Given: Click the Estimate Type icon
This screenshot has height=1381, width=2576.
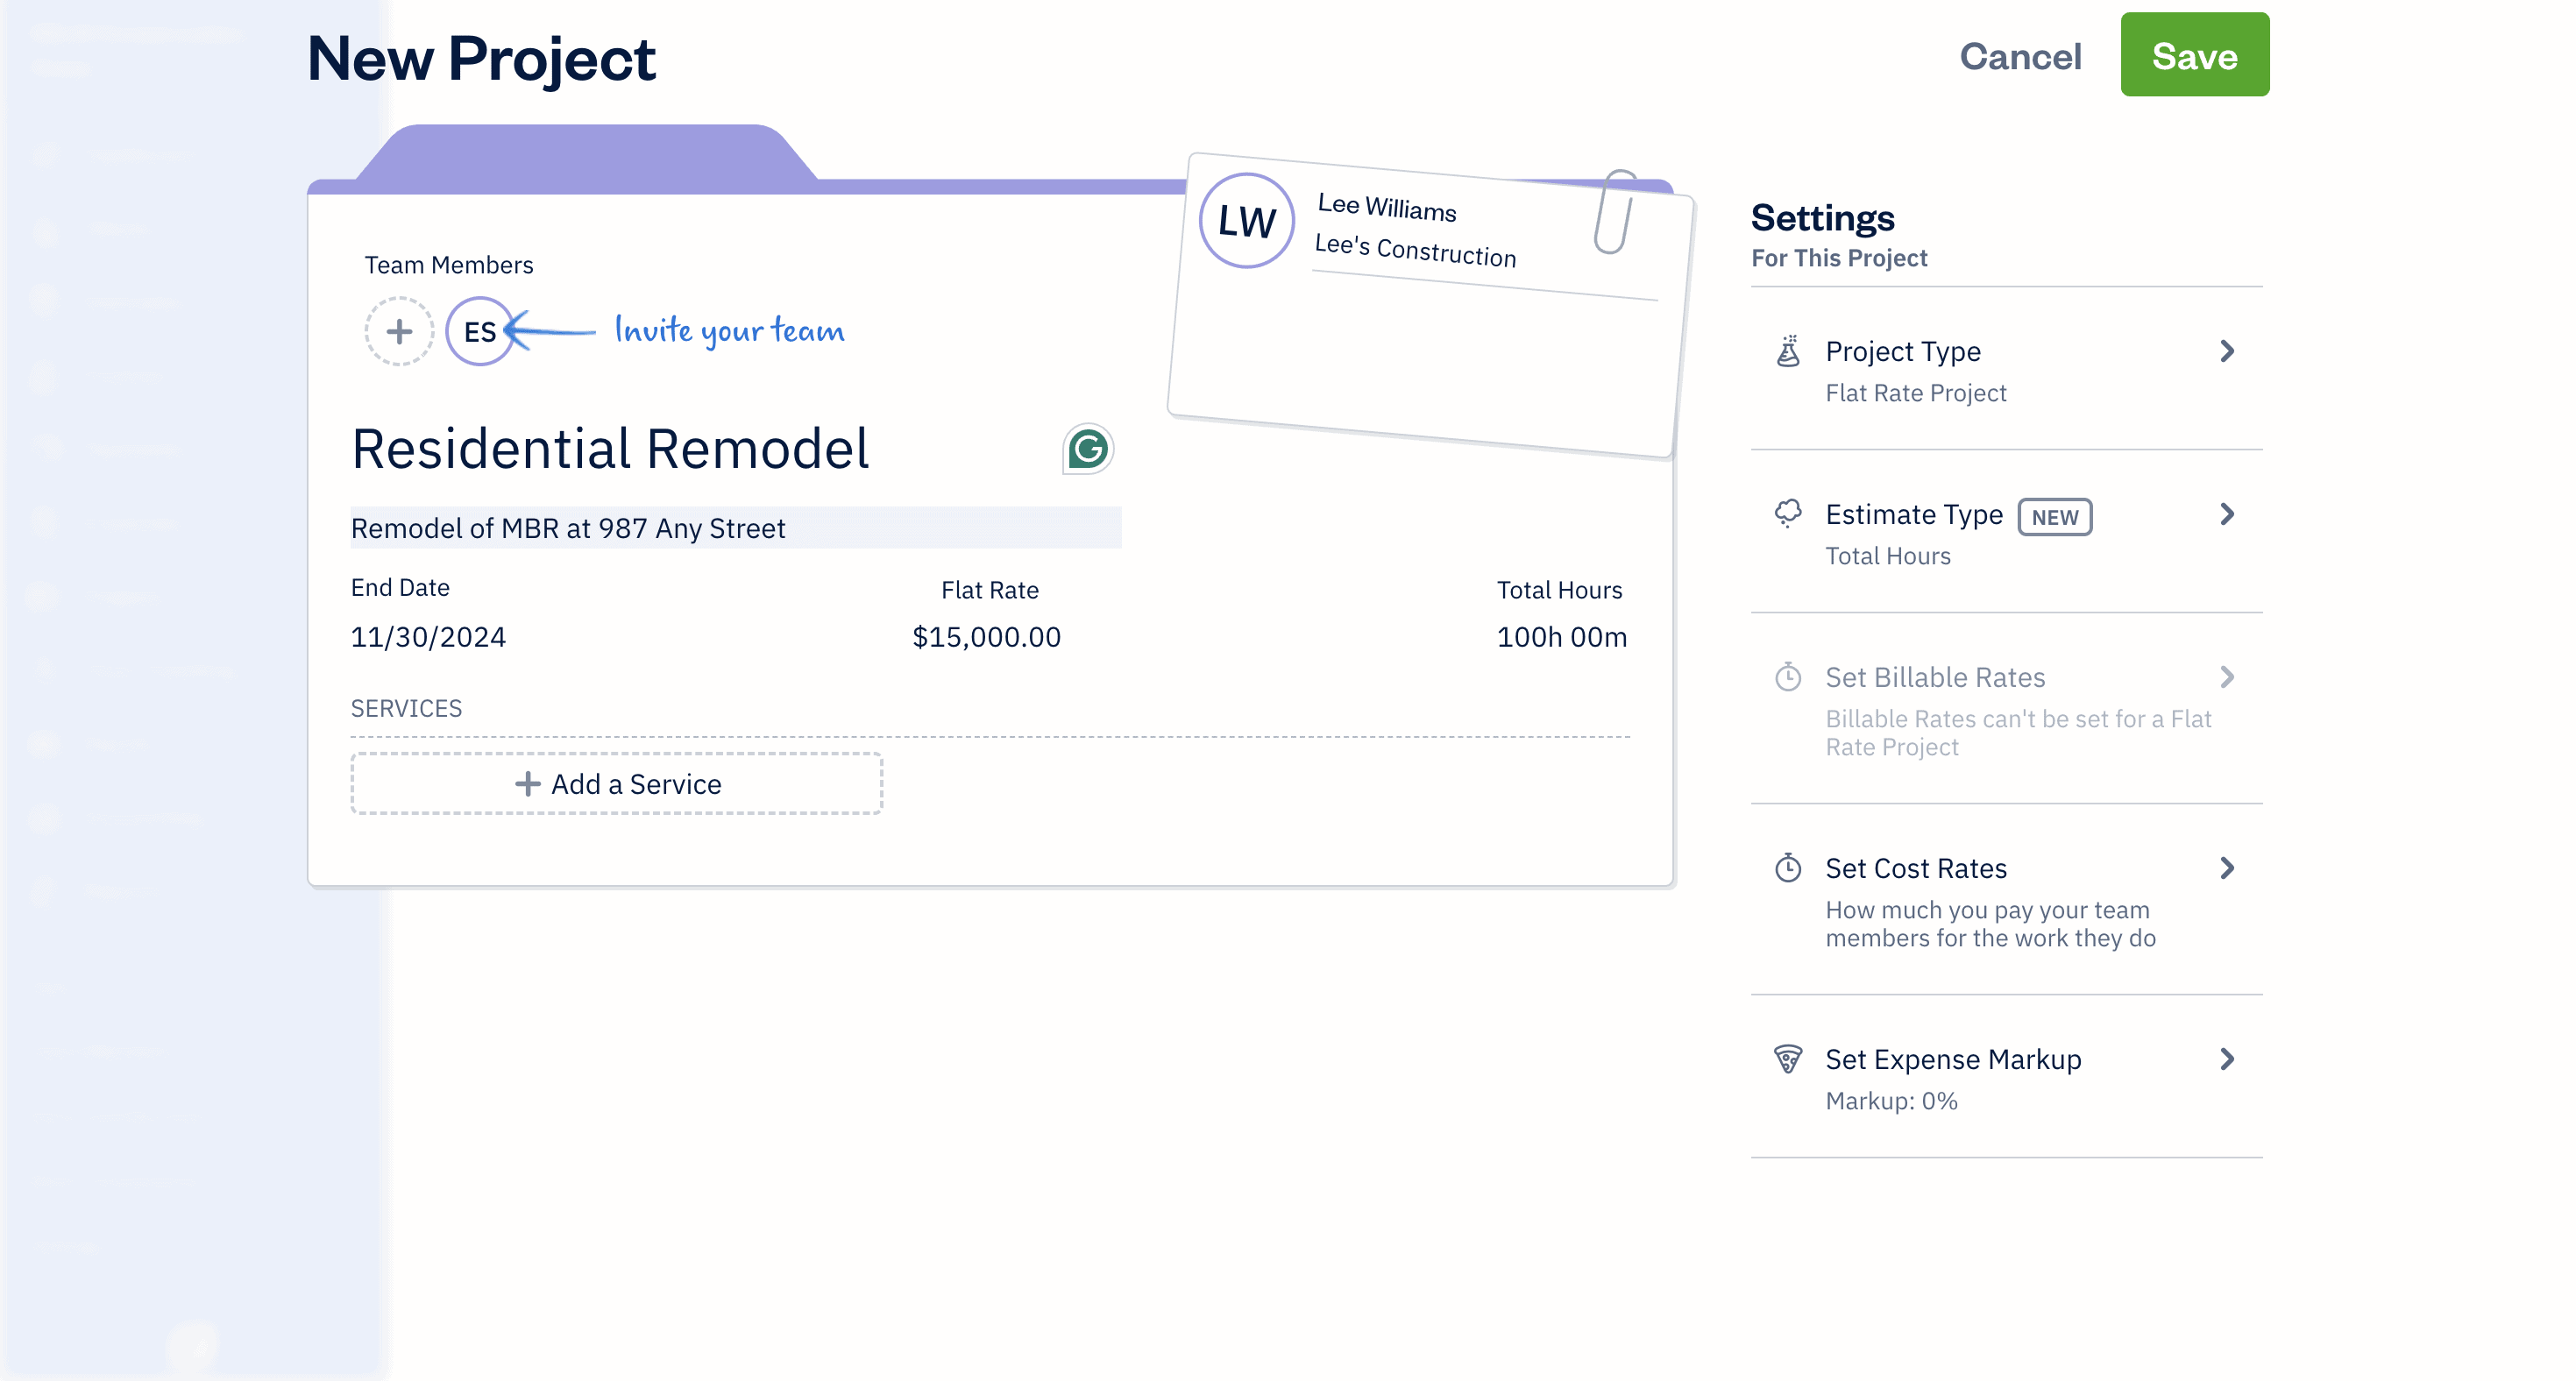Looking at the screenshot, I should point(1788,514).
